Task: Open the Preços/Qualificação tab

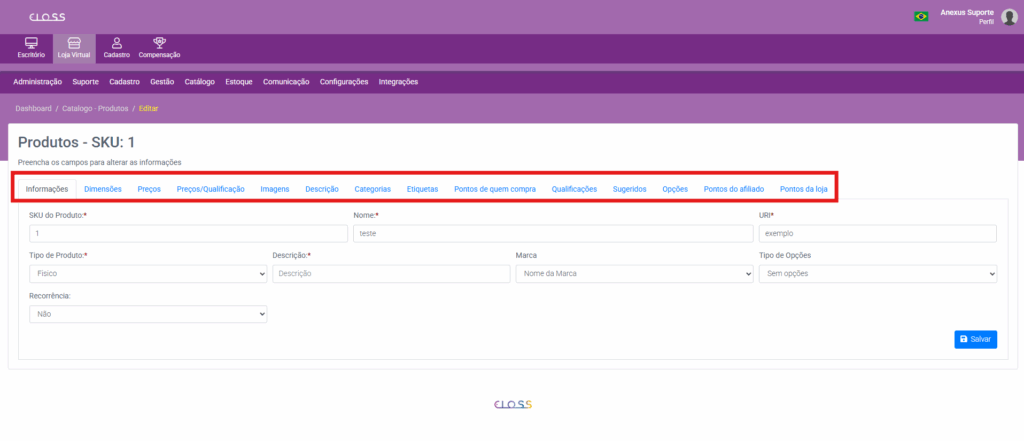Action: point(210,188)
